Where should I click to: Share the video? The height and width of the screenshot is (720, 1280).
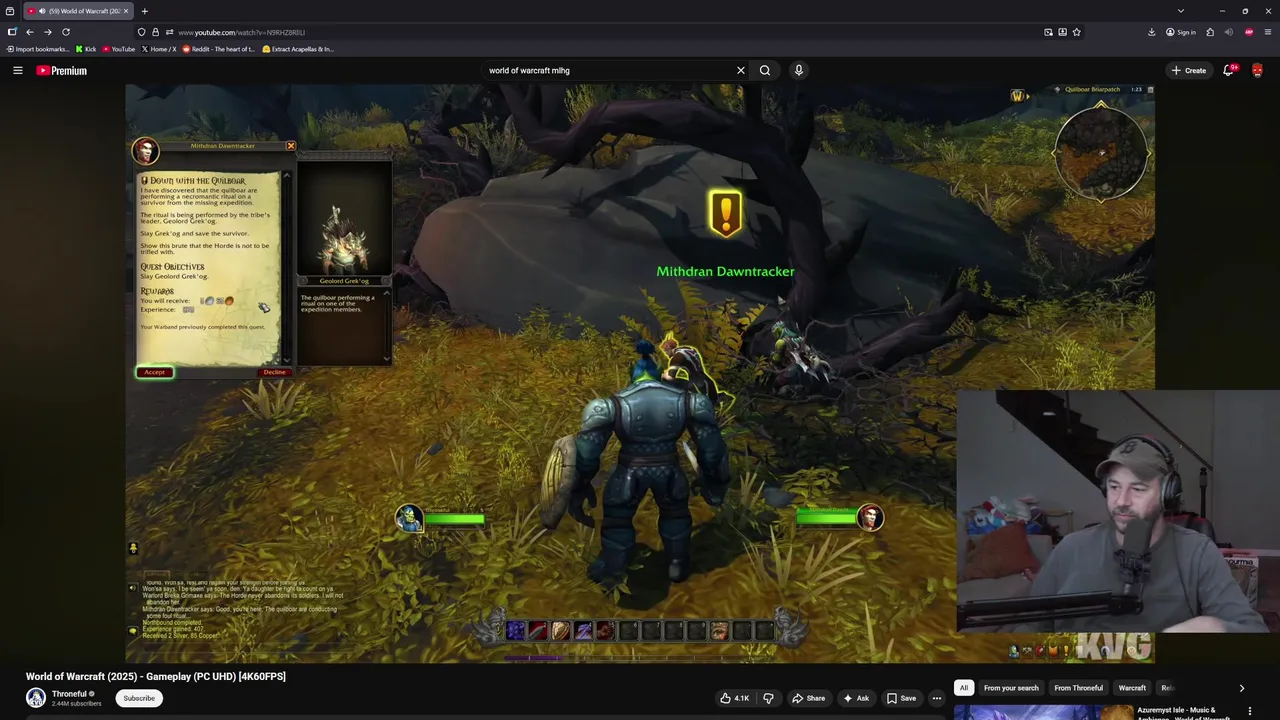808,698
